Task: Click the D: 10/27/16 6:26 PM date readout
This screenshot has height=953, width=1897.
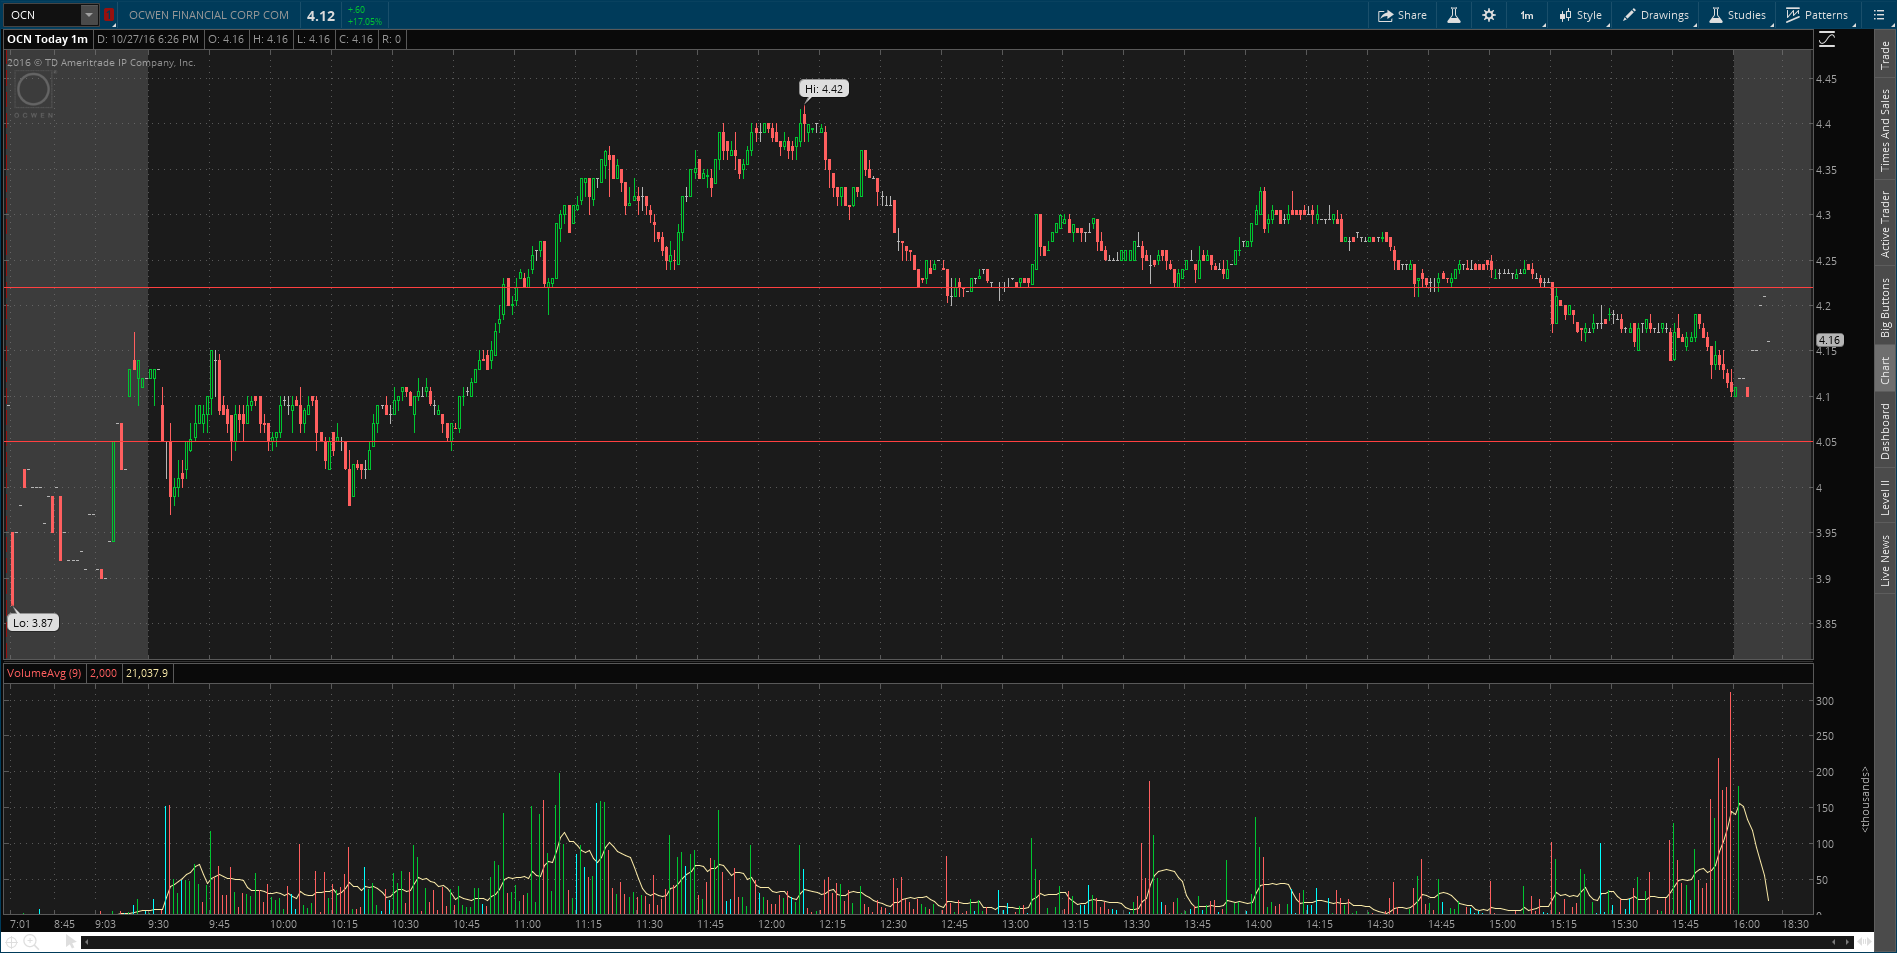Action: tap(148, 39)
